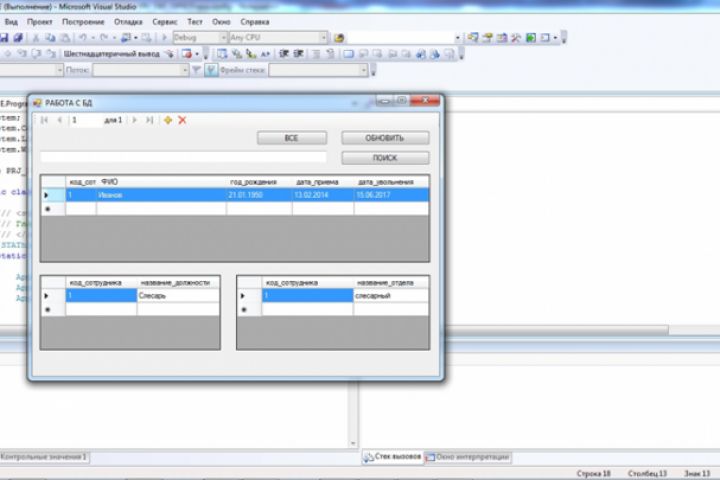
Task: Click the Save All toolbar icon
Action: 18,38
